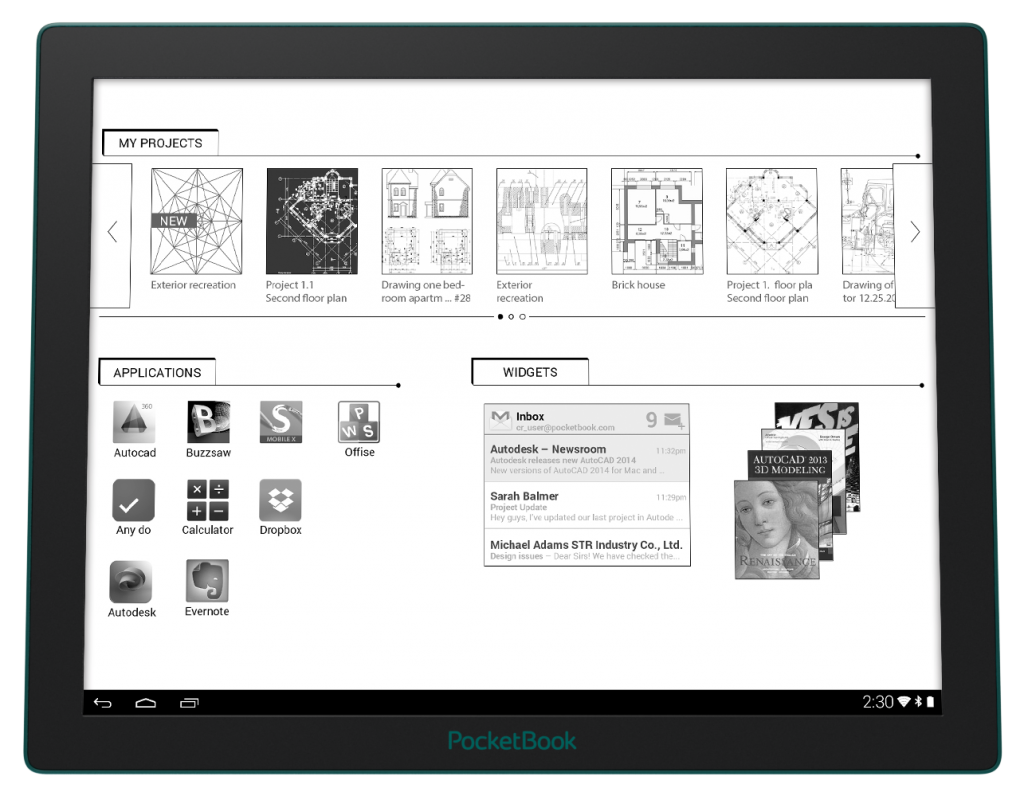Open the Calculator app

(208, 500)
